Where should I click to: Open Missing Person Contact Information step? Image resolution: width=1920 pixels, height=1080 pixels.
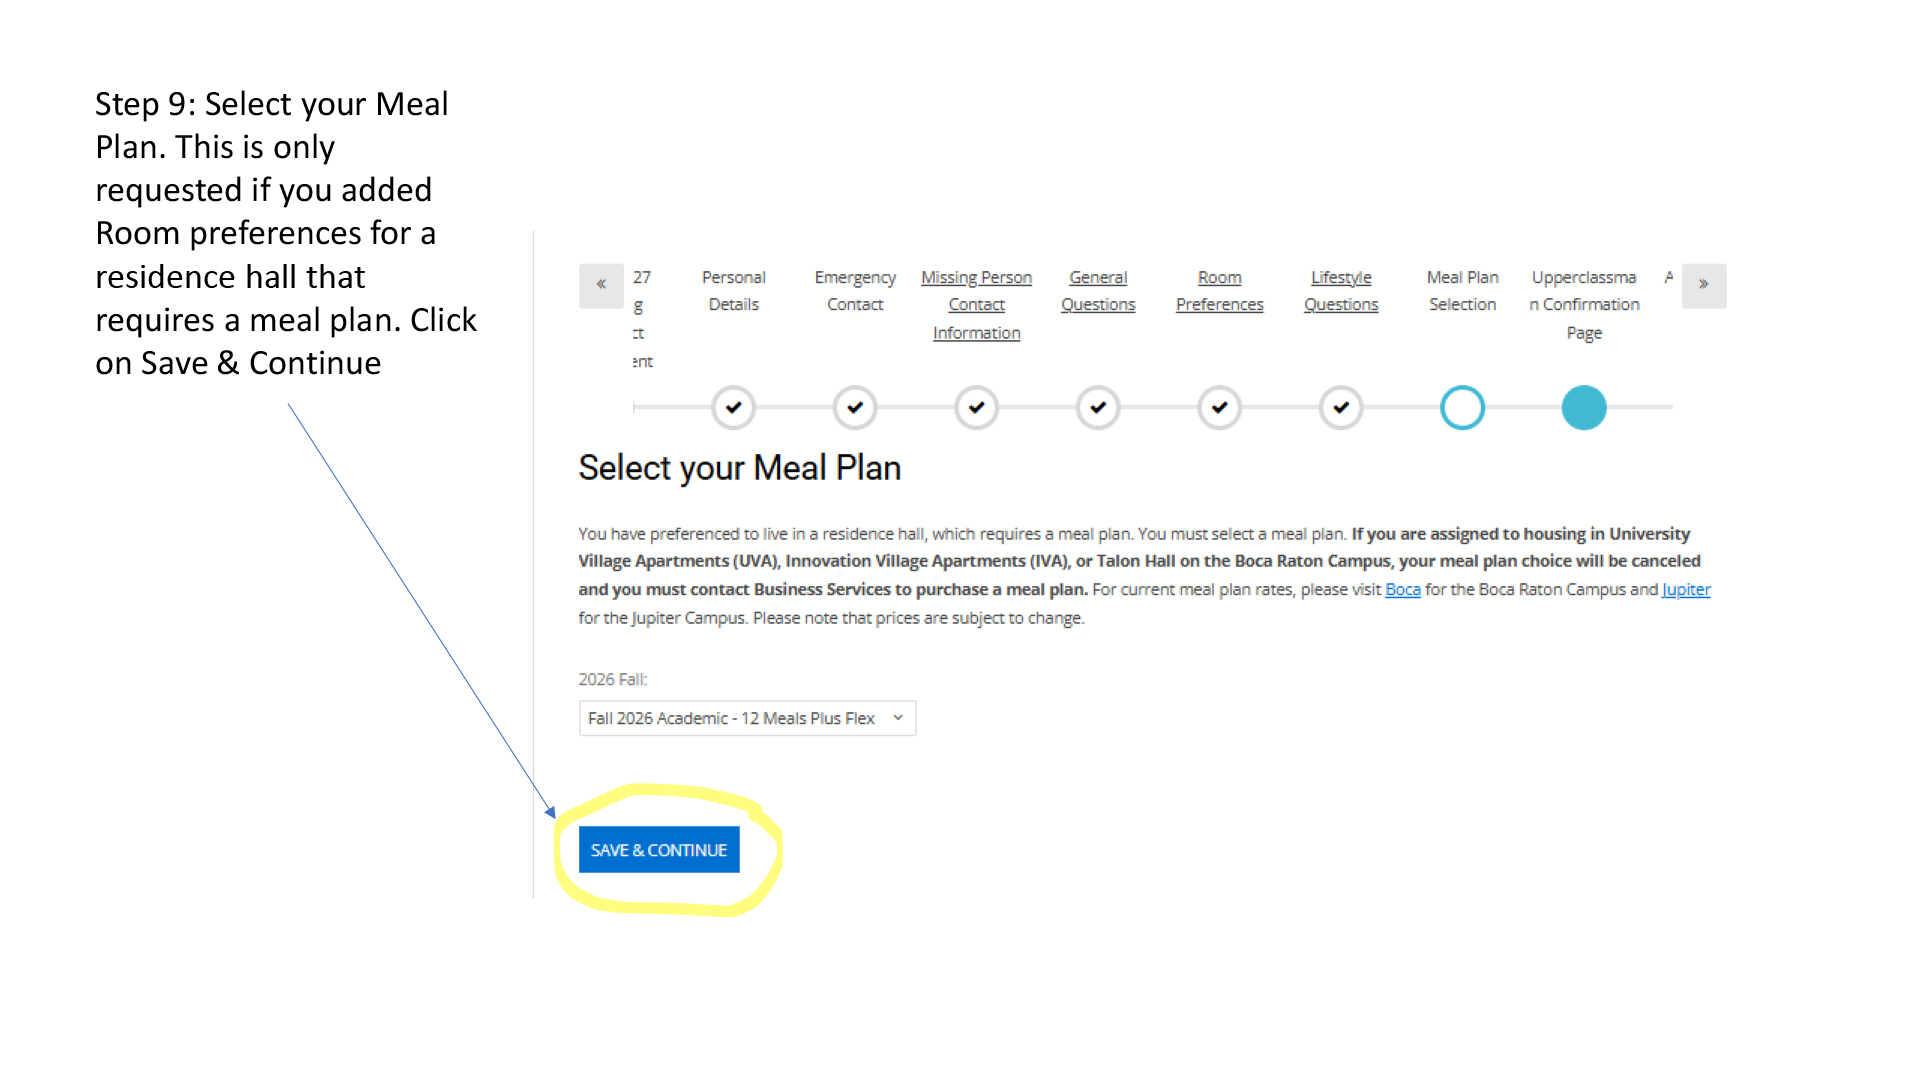pyautogui.click(x=976, y=305)
